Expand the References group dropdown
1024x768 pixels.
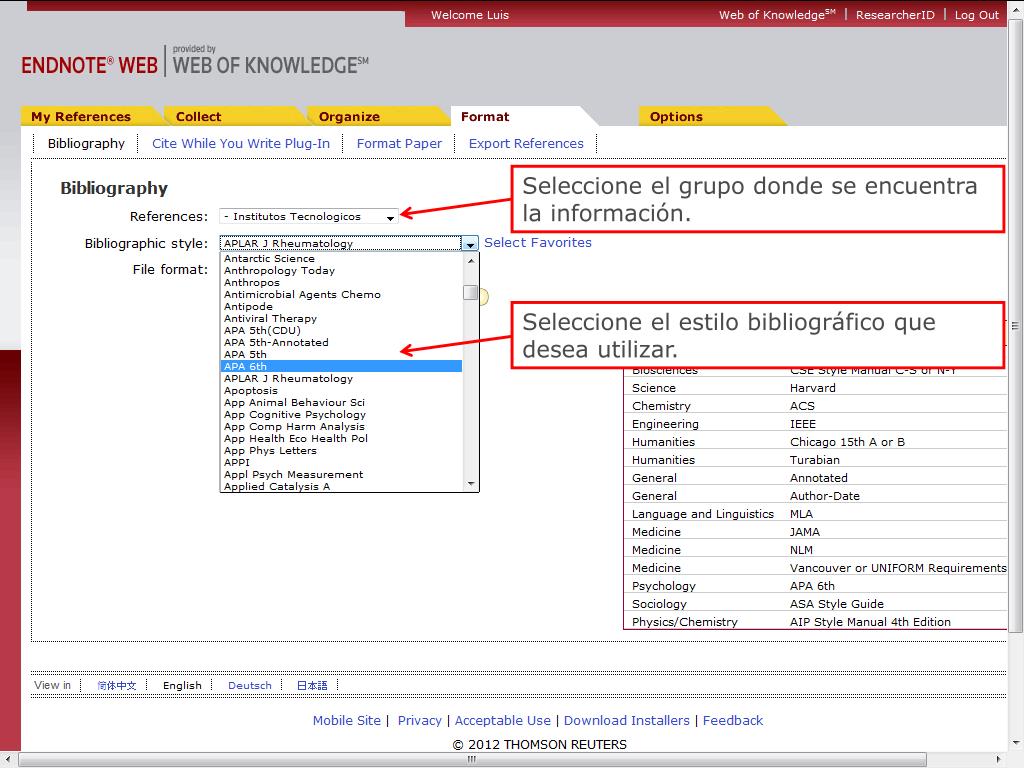309,216
